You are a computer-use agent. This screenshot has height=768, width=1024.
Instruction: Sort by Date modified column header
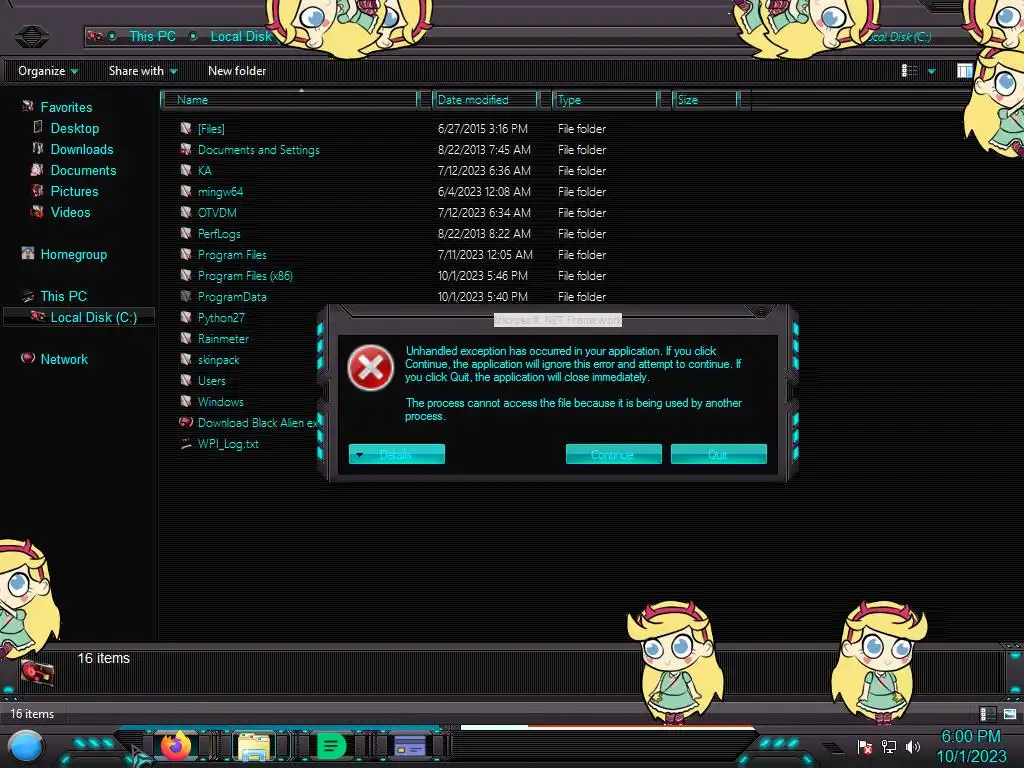485,99
